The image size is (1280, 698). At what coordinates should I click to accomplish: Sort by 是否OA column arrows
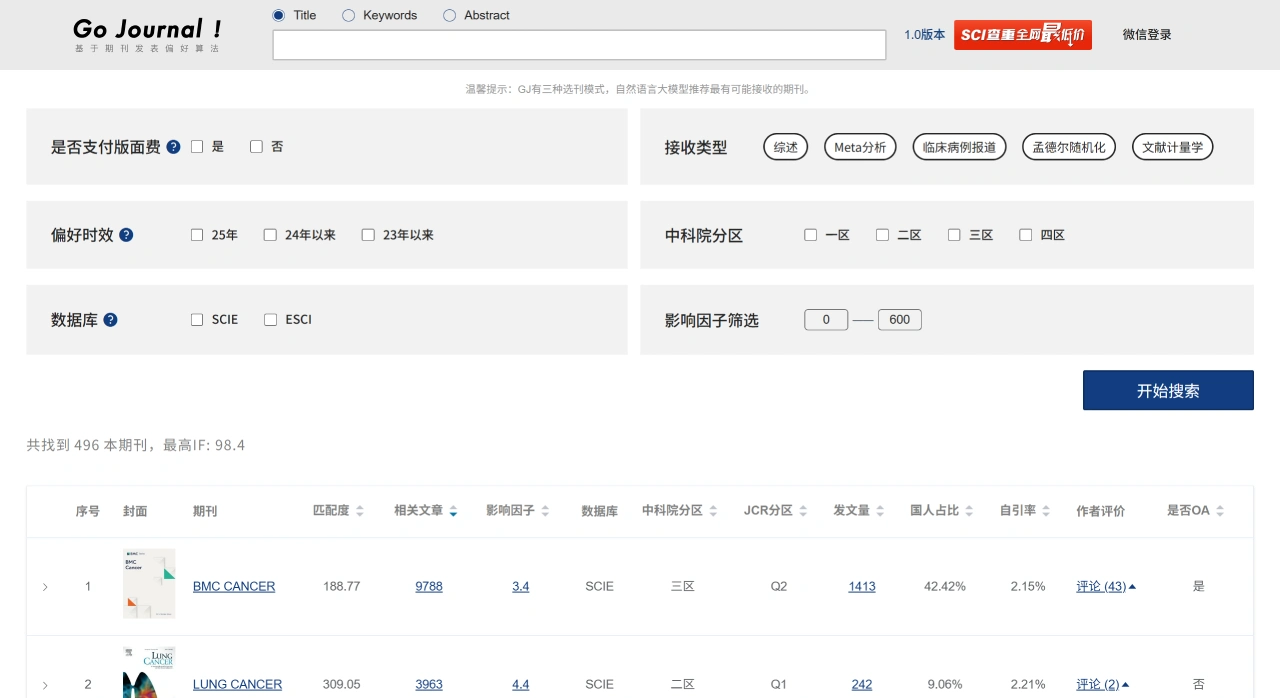pyautogui.click(x=1220, y=511)
